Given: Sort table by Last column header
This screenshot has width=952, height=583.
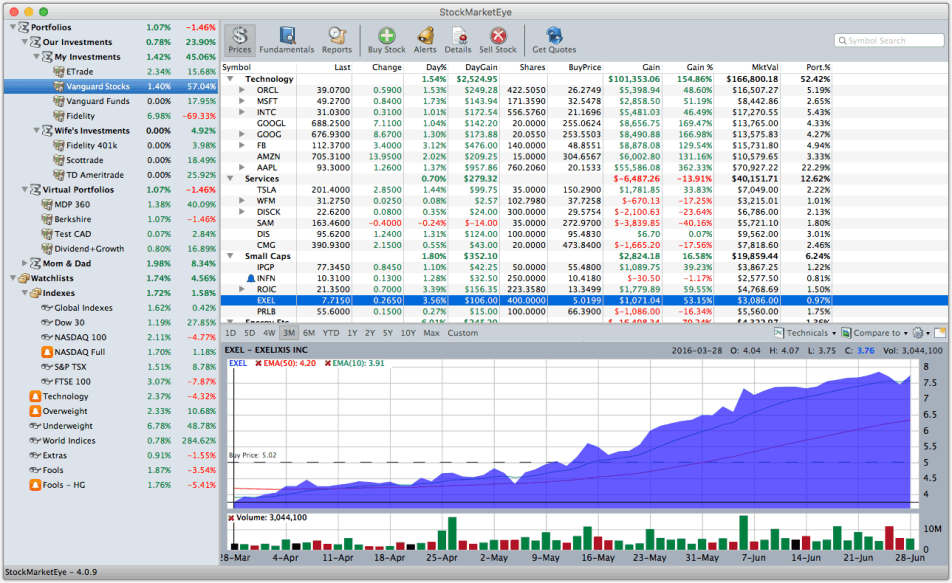Looking at the screenshot, I should (x=342, y=67).
